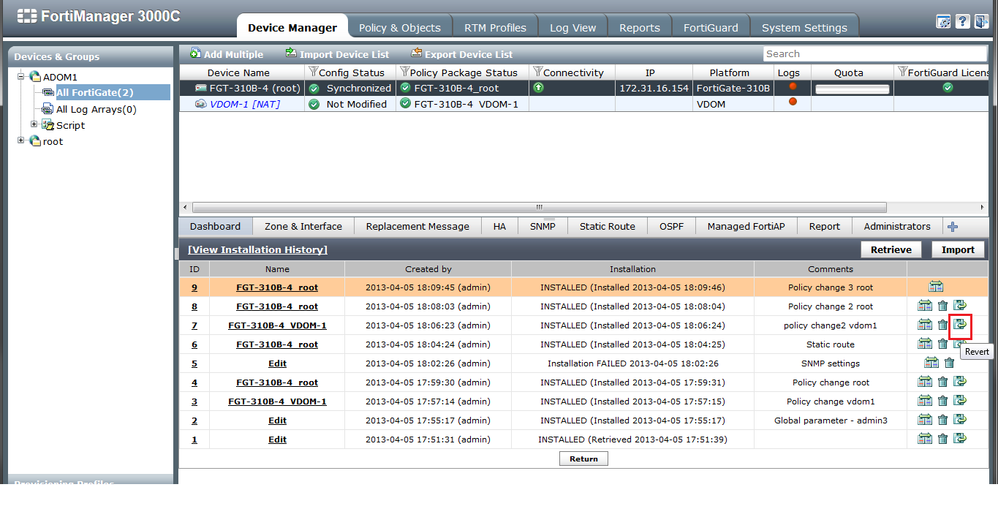Open the top-right window settings icon
Screen dimensions: 998x512
(x=943, y=22)
